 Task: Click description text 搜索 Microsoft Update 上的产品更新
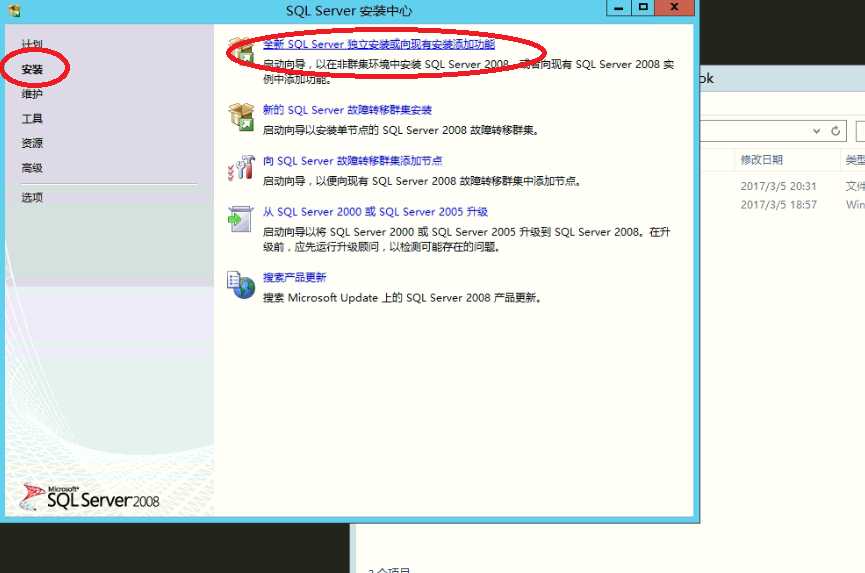[403, 298]
